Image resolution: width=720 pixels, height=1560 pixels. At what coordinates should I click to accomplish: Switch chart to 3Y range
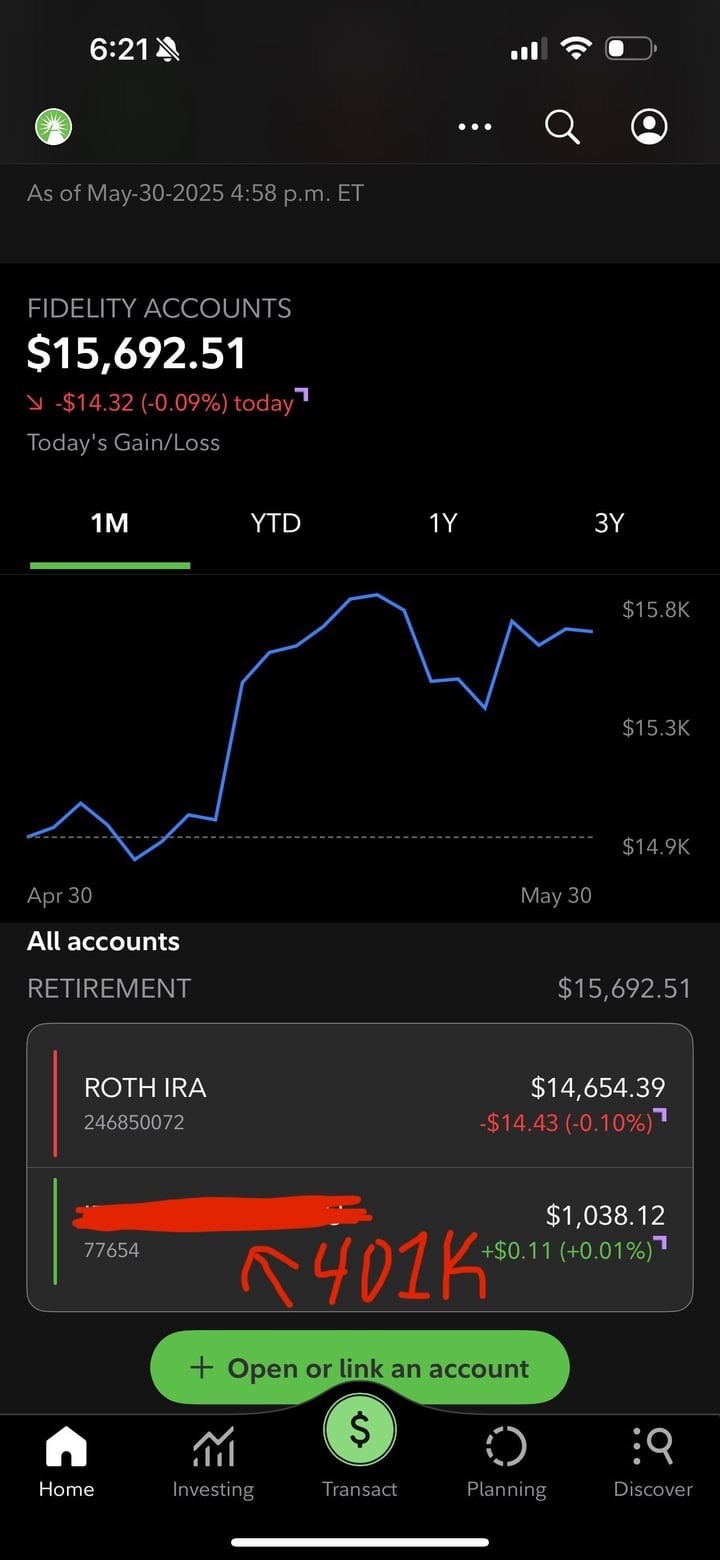coord(609,523)
